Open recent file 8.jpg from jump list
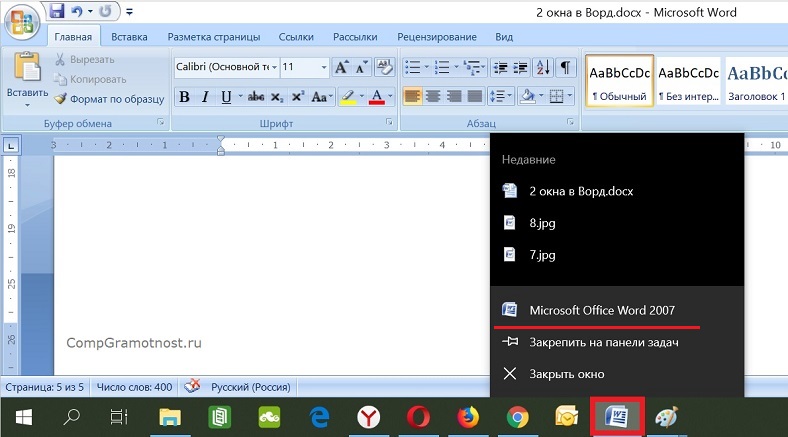 [x=617, y=223]
